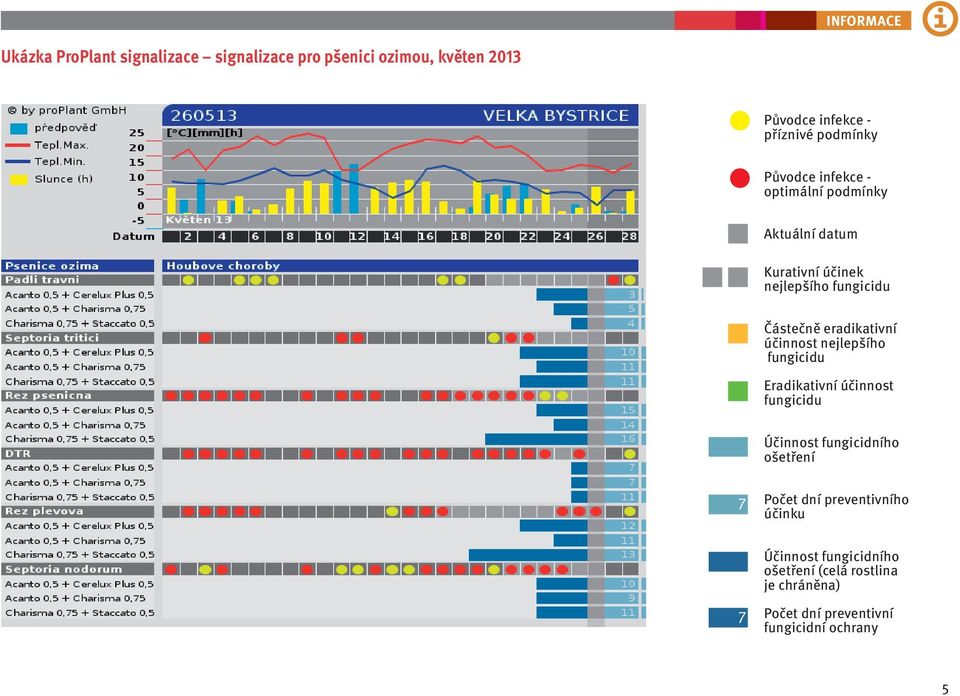Open the Septoria tritici disease row
This screenshot has width=960, height=696.
click(78, 338)
